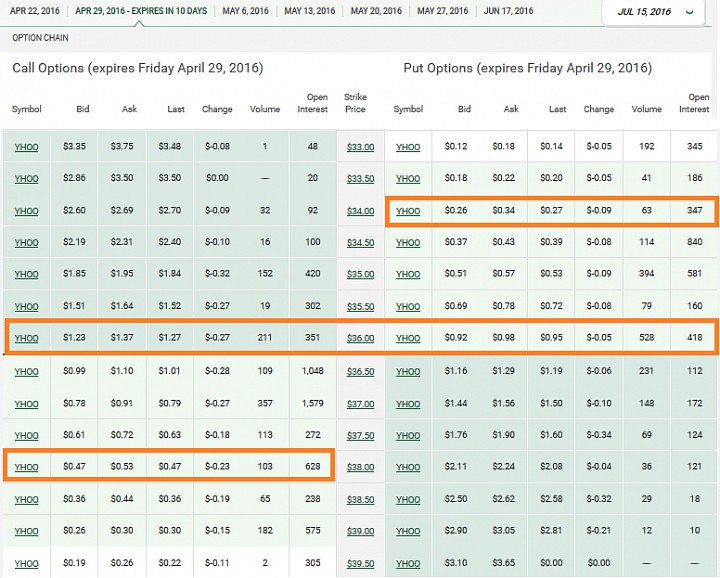
Task: Click the OPTION CHAIN section label
Action: point(40,38)
